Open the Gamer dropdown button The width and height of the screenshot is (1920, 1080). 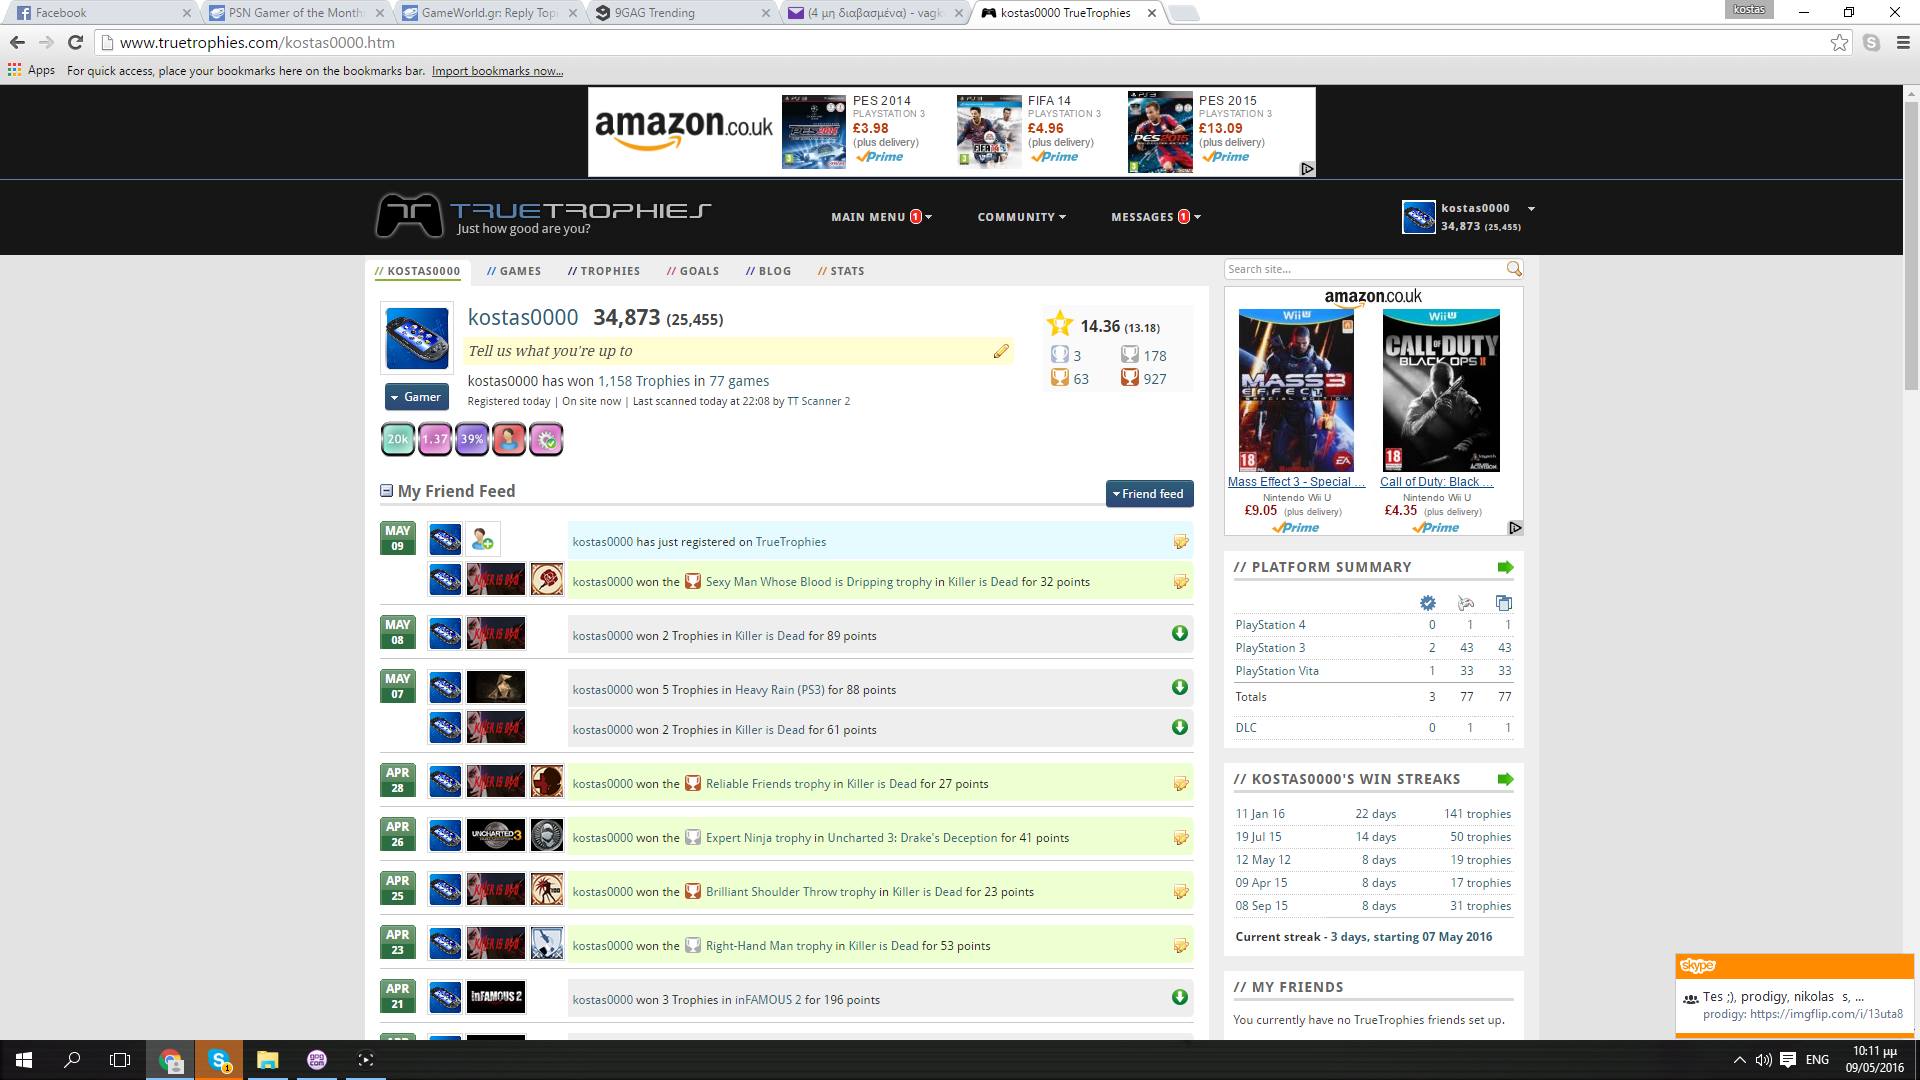click(x=416, y=397)
